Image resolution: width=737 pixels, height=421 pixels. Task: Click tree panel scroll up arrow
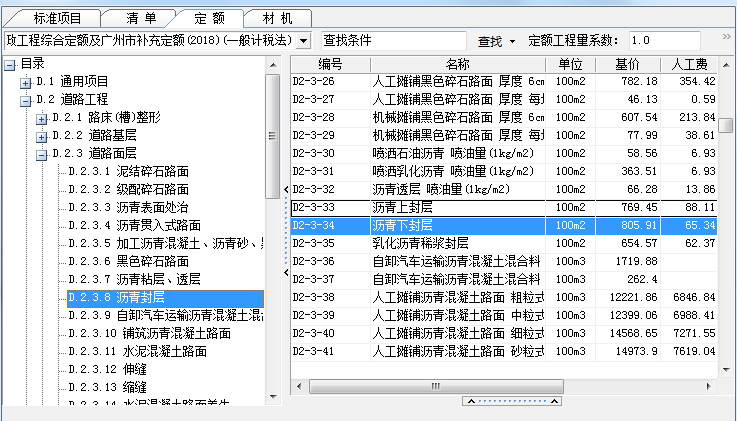point(273,65)
